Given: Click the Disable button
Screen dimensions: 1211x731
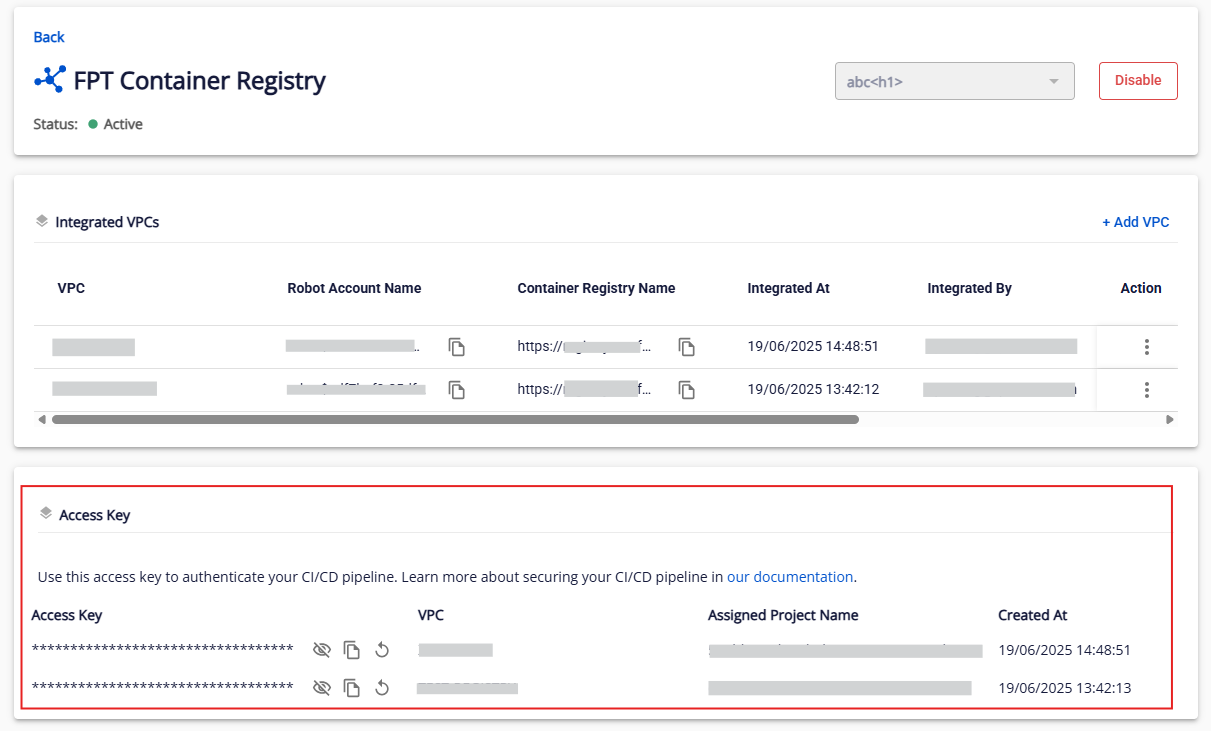Looking at the screenshot, I should 1138,81.
